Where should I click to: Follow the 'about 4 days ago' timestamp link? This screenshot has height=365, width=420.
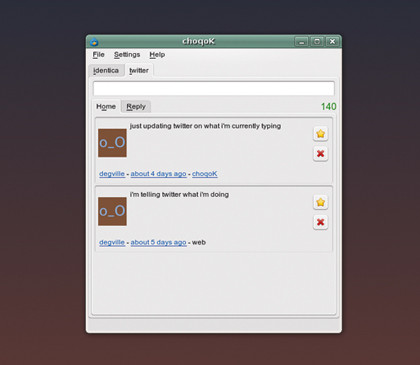click(x=158, y=174)
